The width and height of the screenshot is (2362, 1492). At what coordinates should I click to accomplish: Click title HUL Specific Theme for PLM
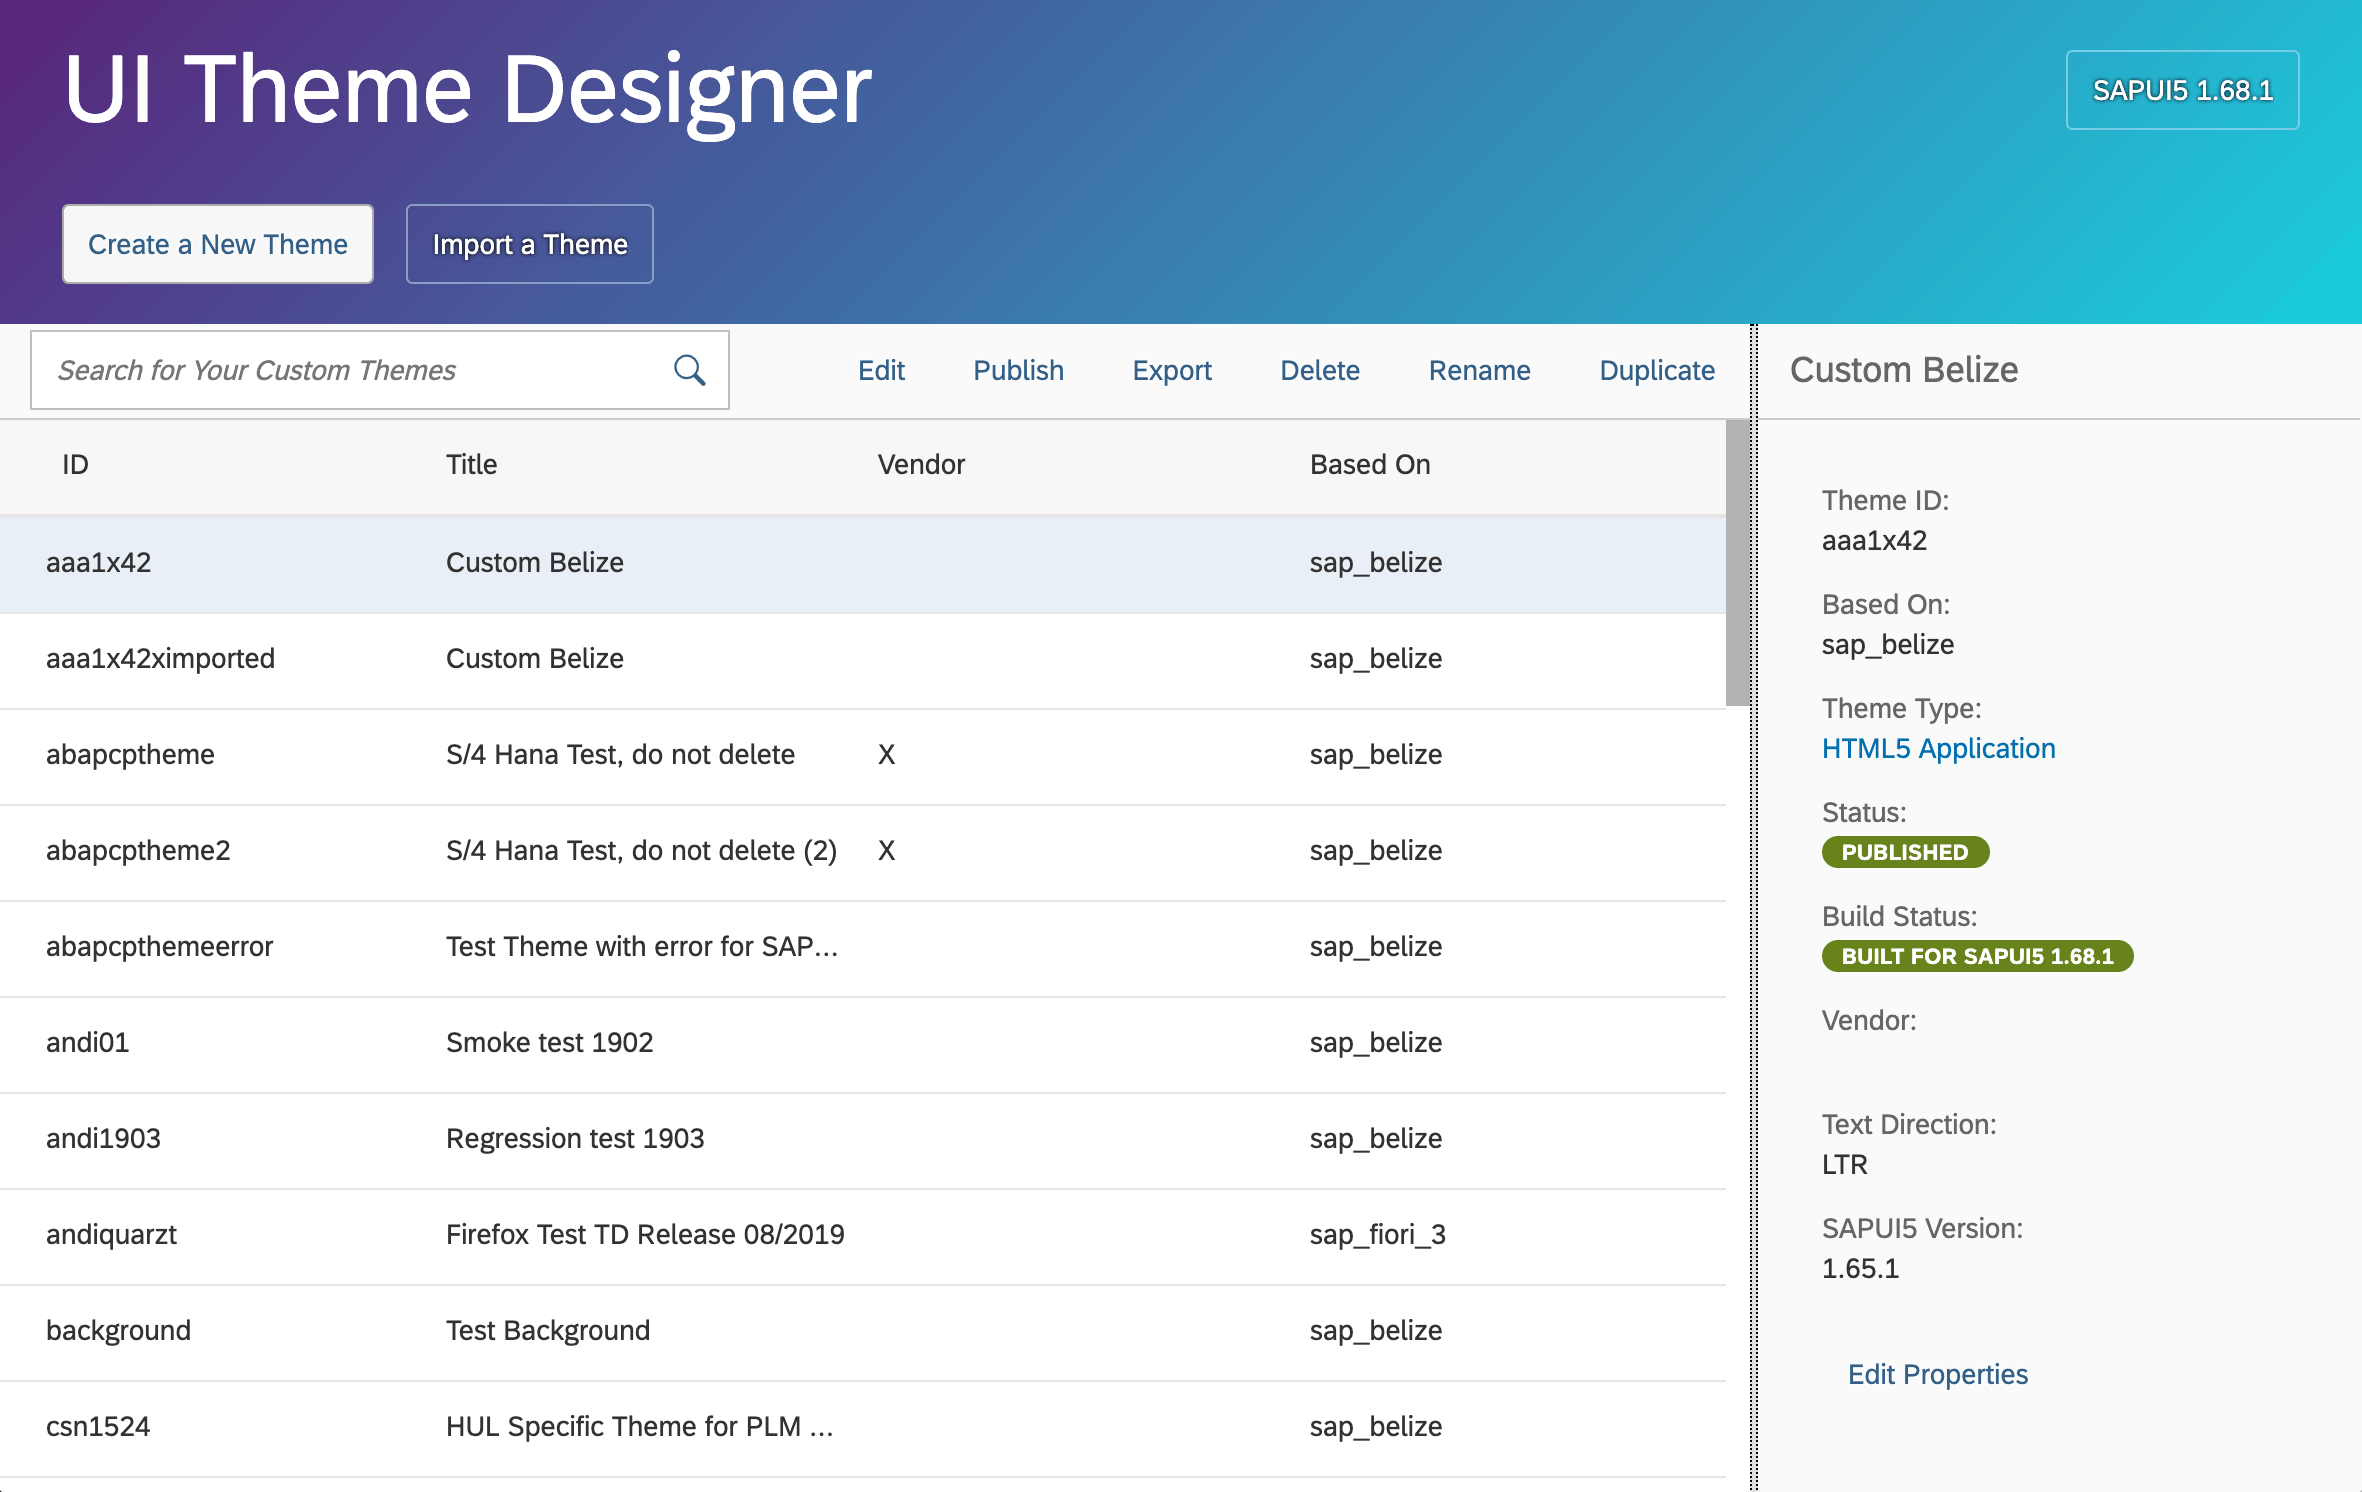click(x=640, y=1426)
